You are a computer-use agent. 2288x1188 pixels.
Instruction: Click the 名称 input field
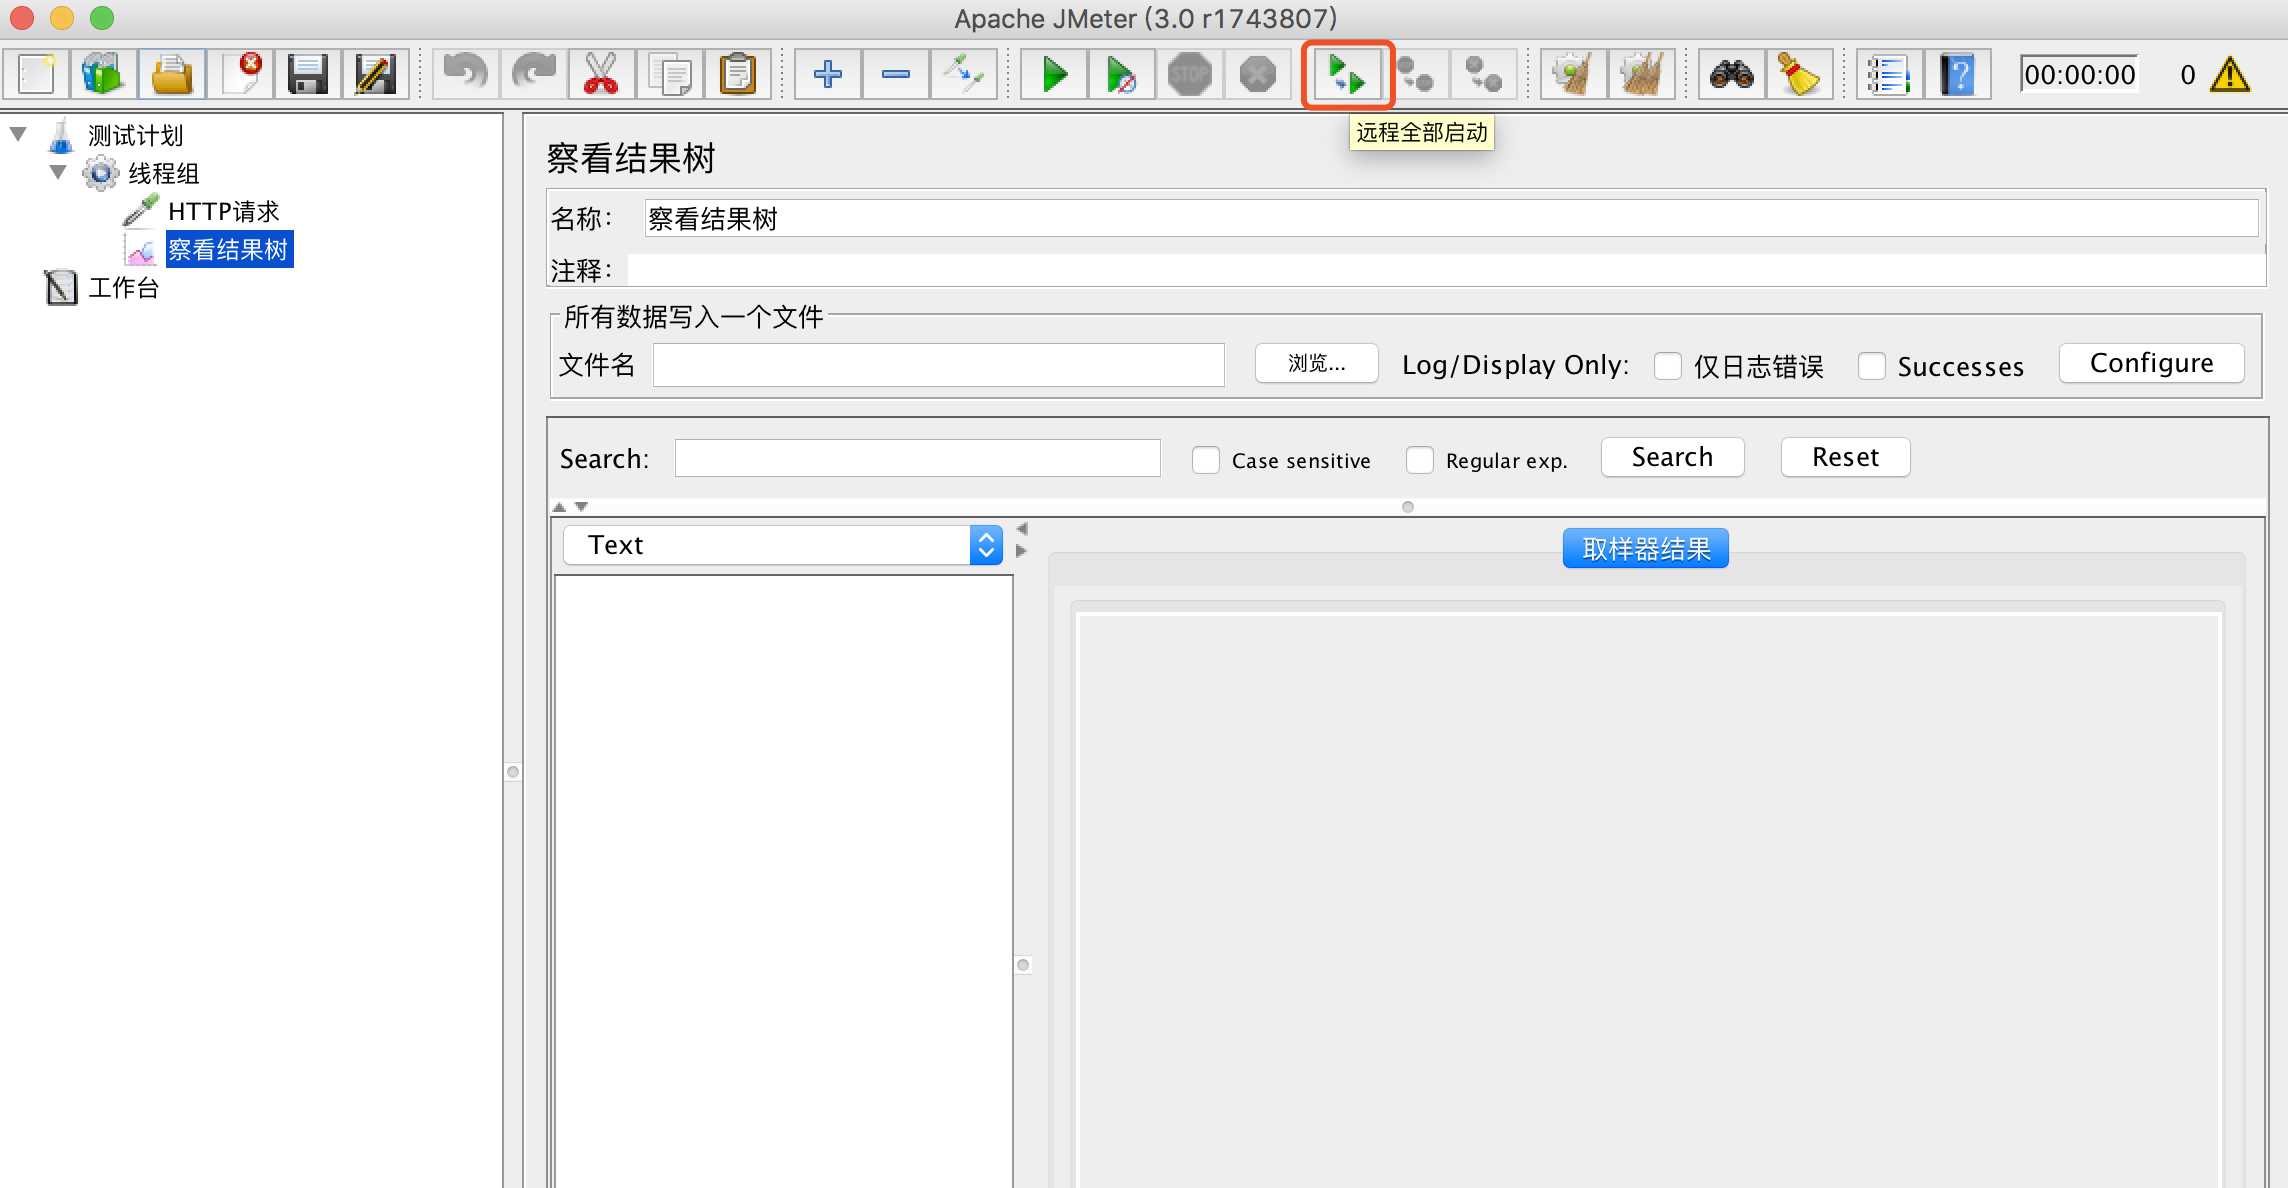[1451, 218]
